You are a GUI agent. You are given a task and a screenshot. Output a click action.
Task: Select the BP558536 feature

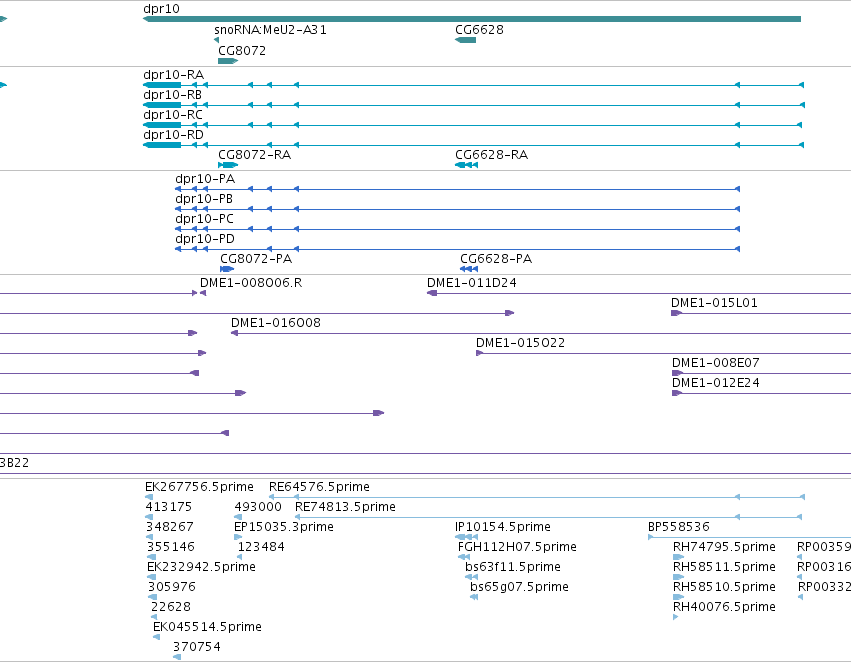click(750, 537)
